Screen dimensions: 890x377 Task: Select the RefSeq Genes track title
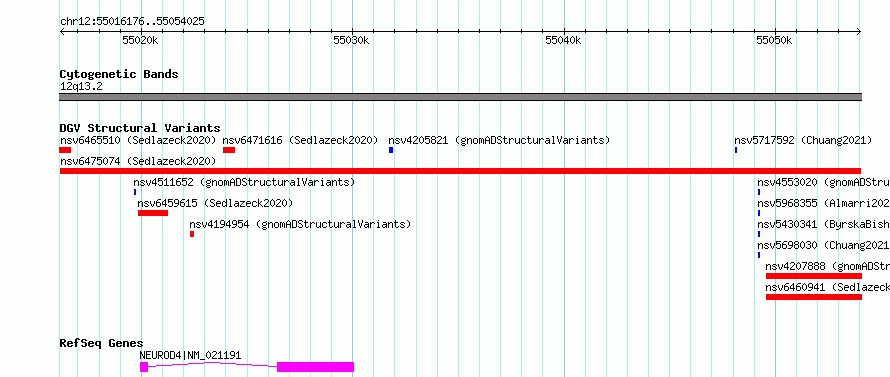pyautogui.click(x=102, y=343)
